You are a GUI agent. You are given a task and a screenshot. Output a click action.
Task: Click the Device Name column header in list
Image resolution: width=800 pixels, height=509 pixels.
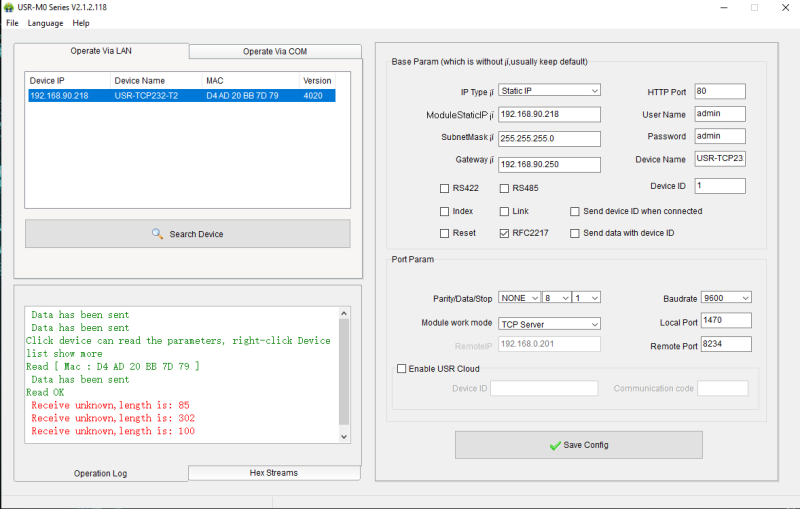pyautogui.click(x=156, y=81)
